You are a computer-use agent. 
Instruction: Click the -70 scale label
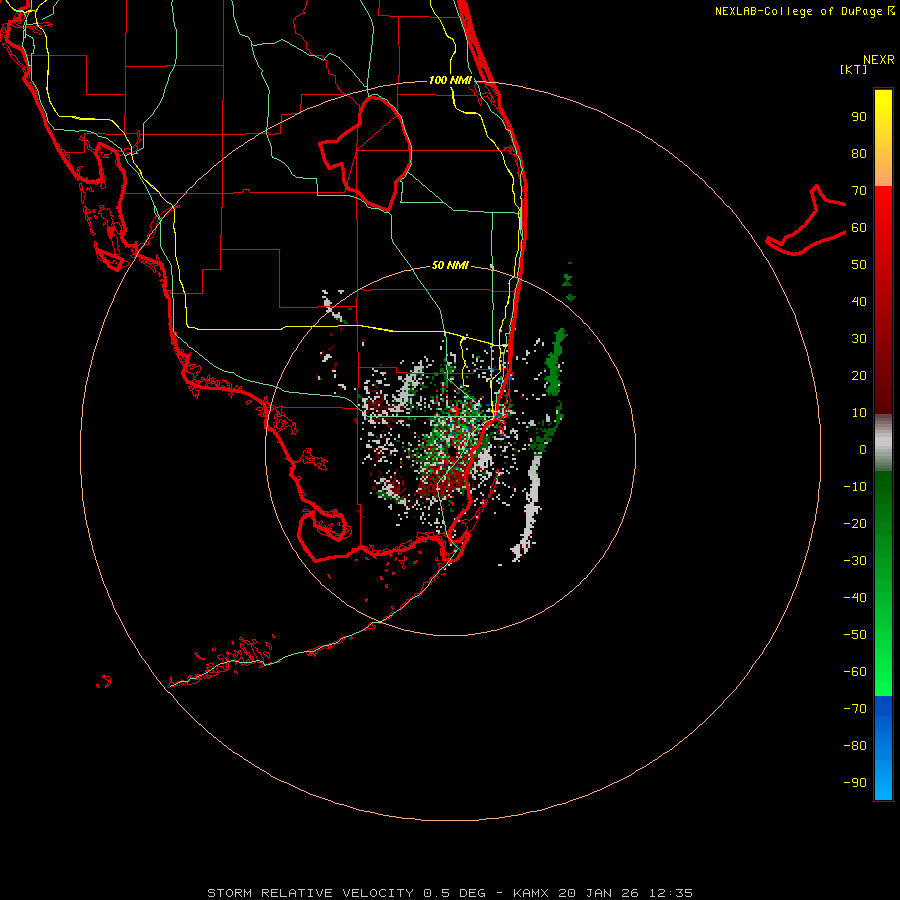(855, 708)
